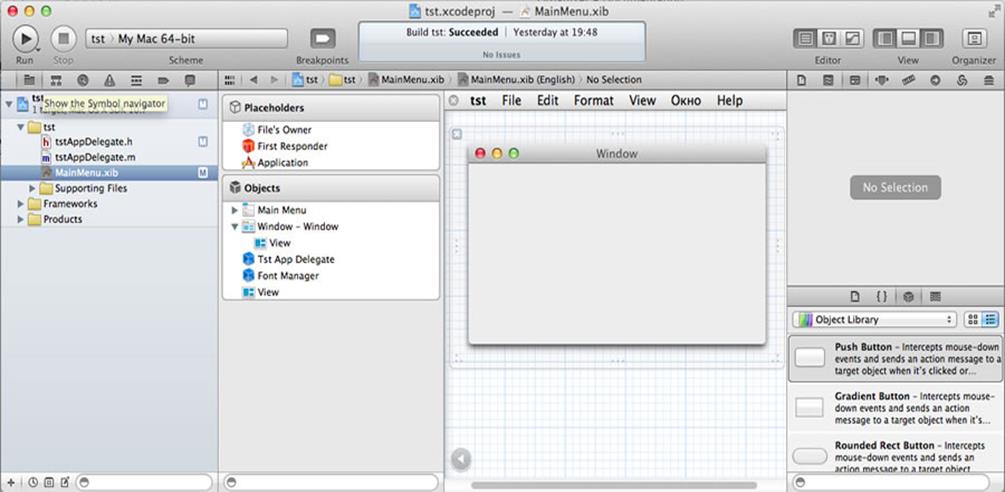Go back in jump bar history

(254, 80)
